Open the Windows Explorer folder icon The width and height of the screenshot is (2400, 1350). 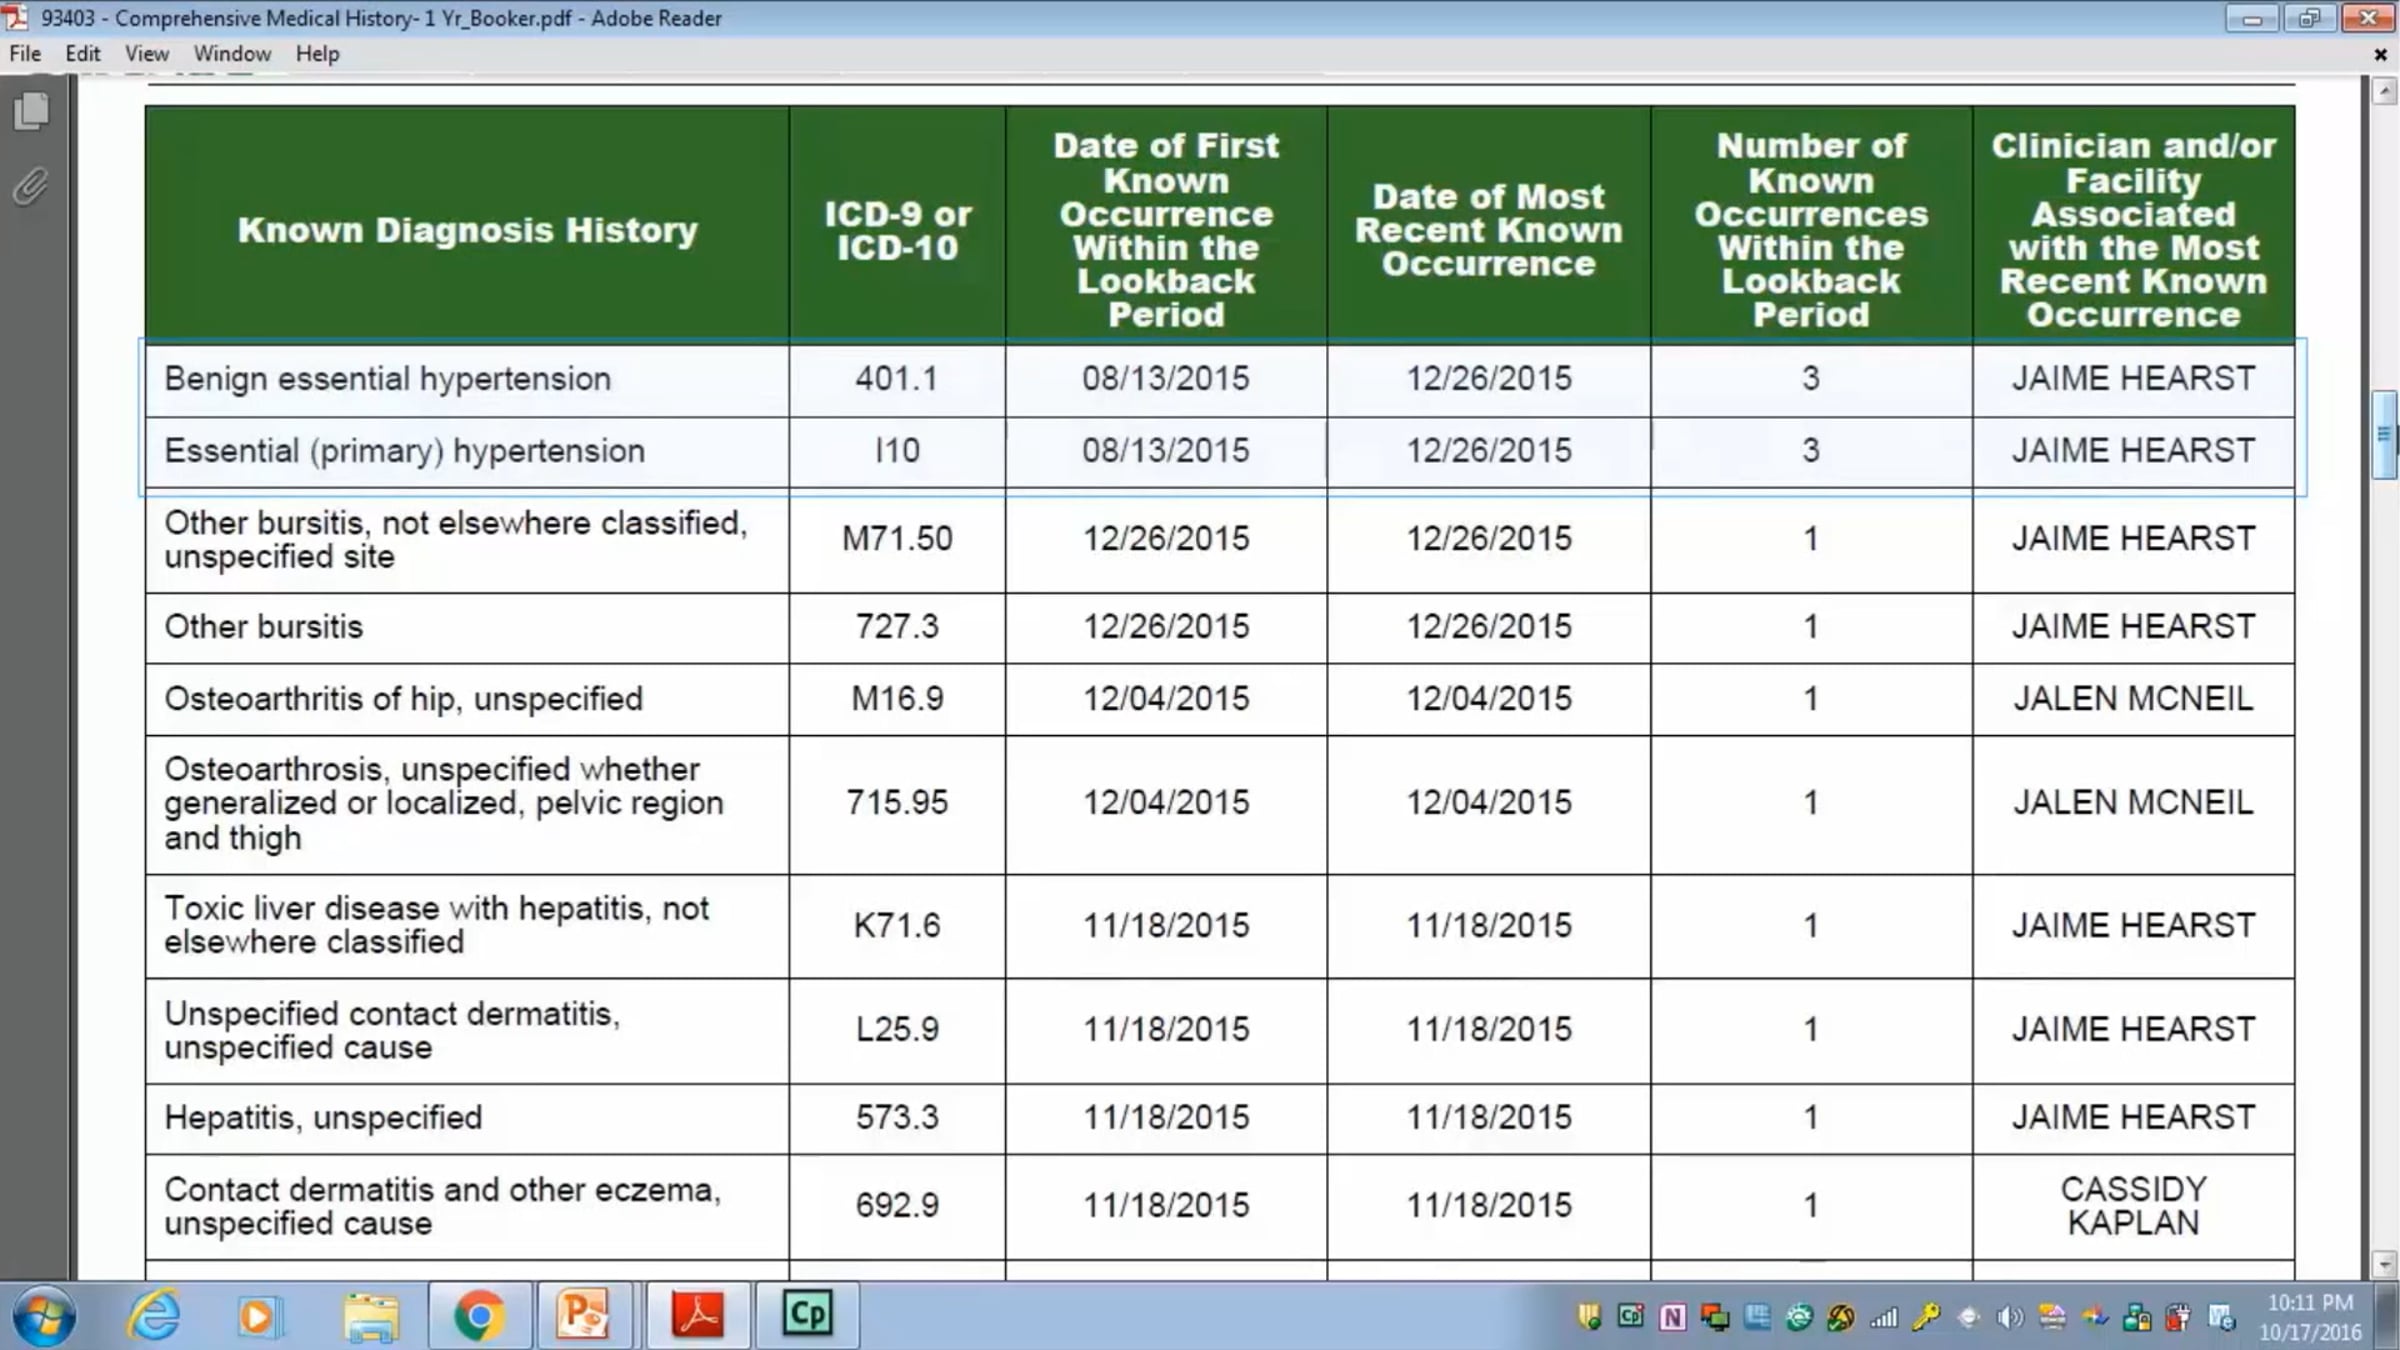pyautogui.click(x=371, y=1316)
